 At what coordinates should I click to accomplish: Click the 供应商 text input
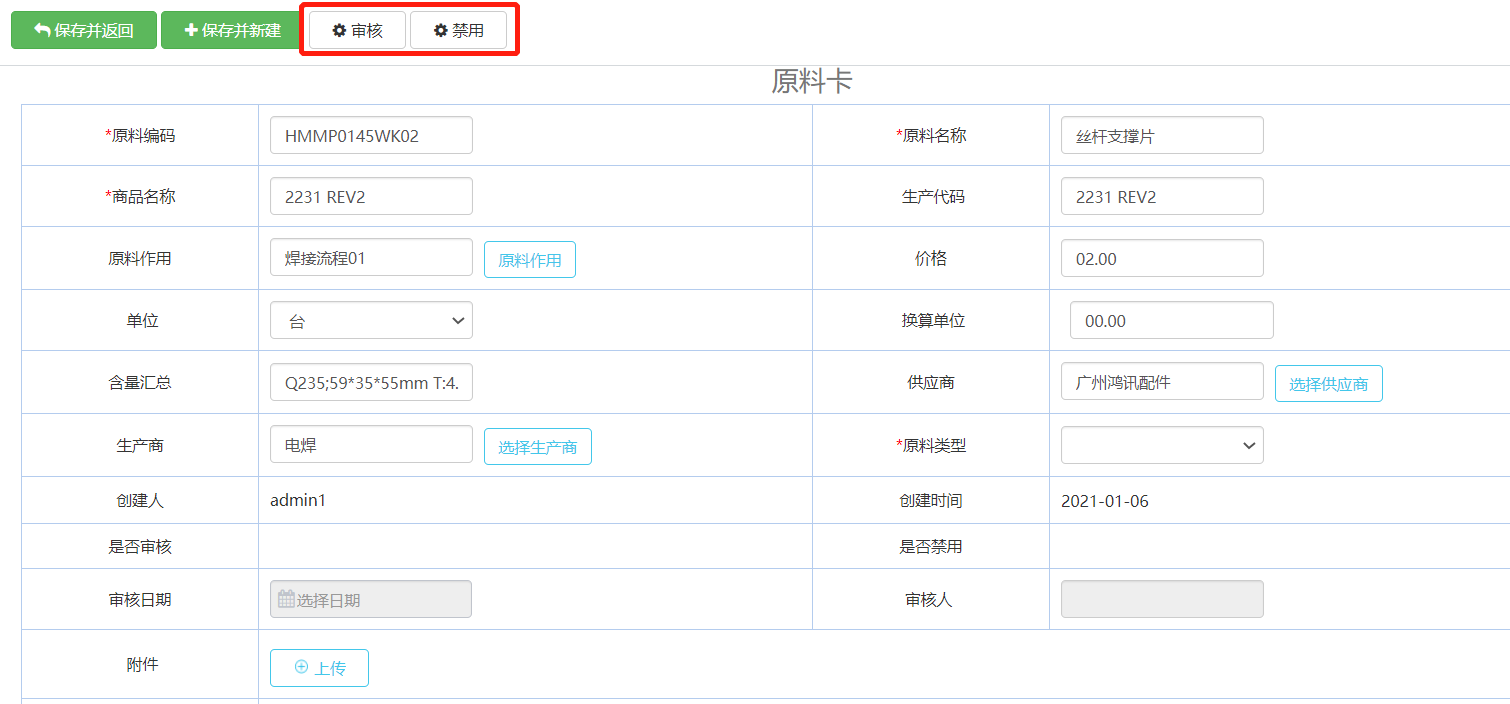coord(1162,382)
